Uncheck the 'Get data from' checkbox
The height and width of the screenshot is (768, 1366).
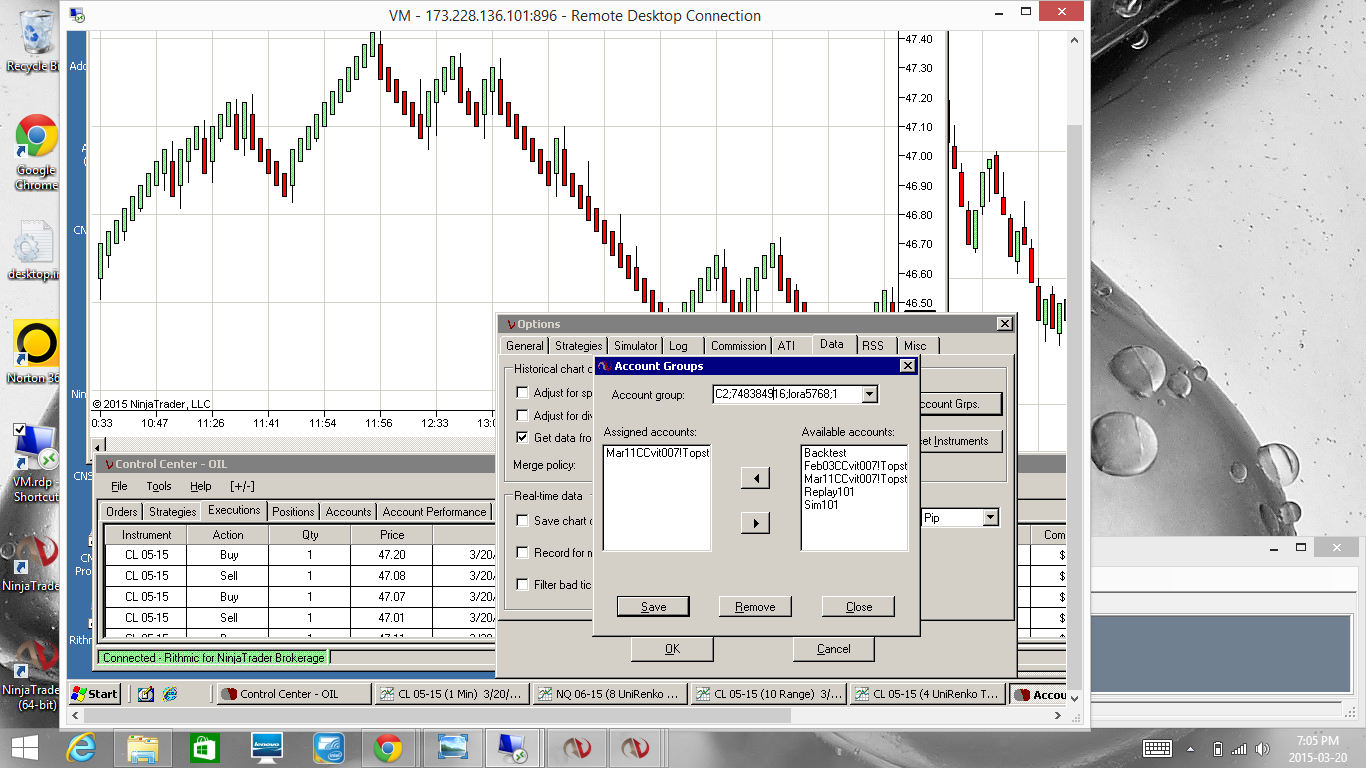(x=522, y=438)
